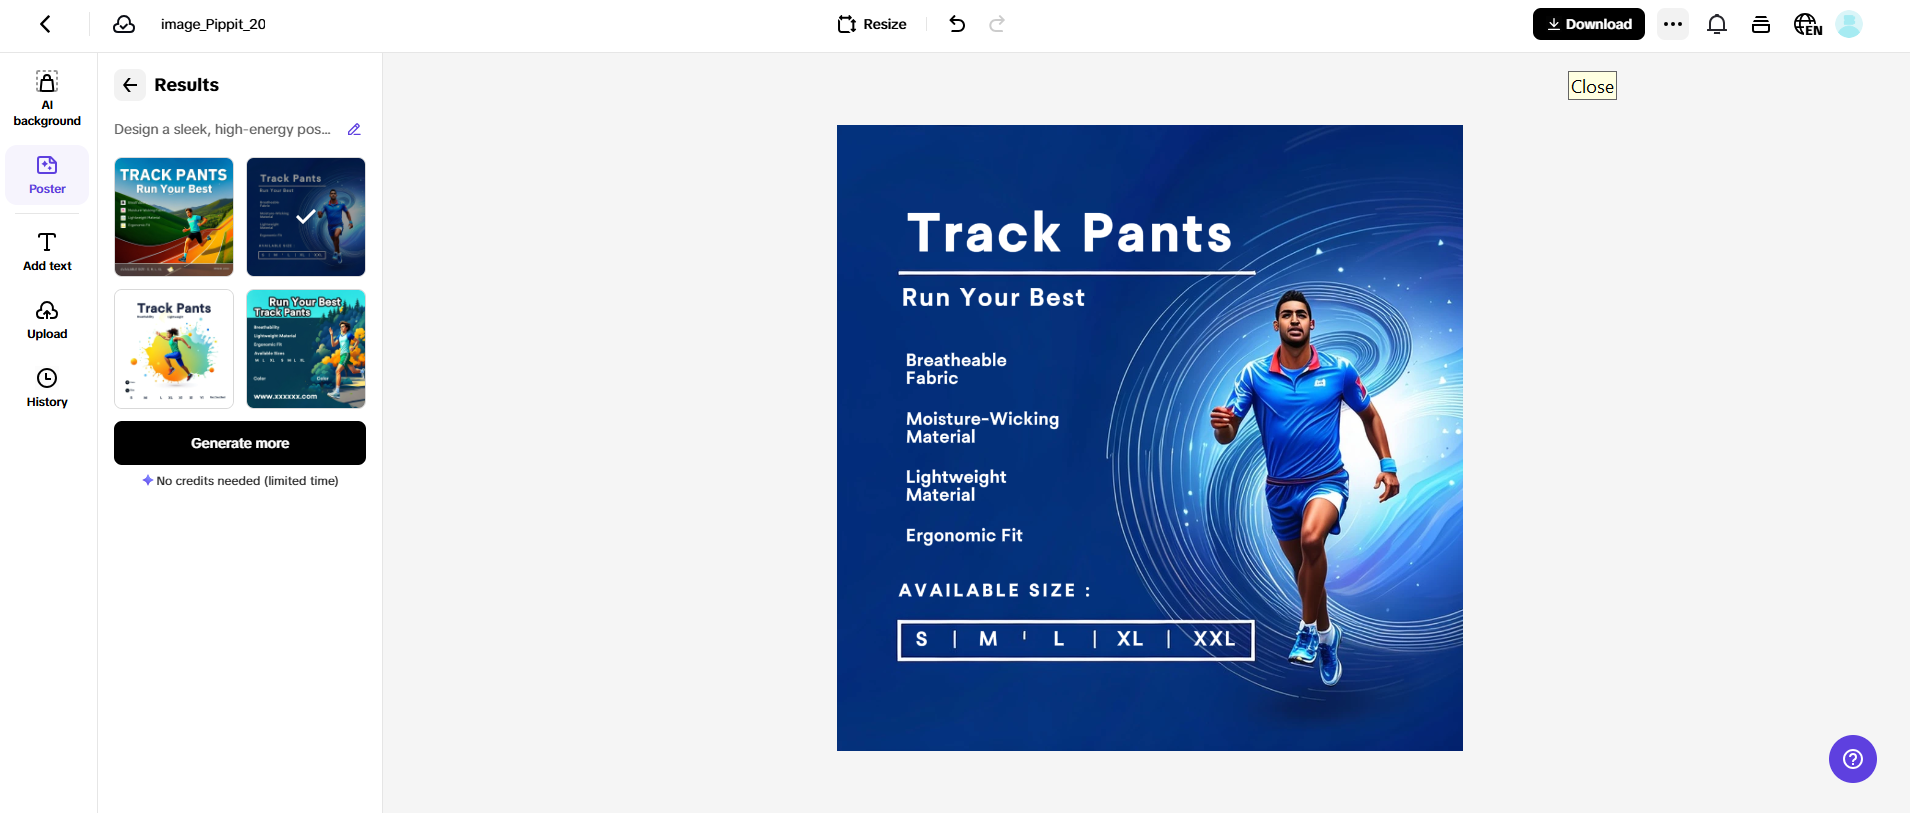Open the three-dots more options menu
Screen dimensions: 1910x813
pyautogui.click(x=1673, y=24)
